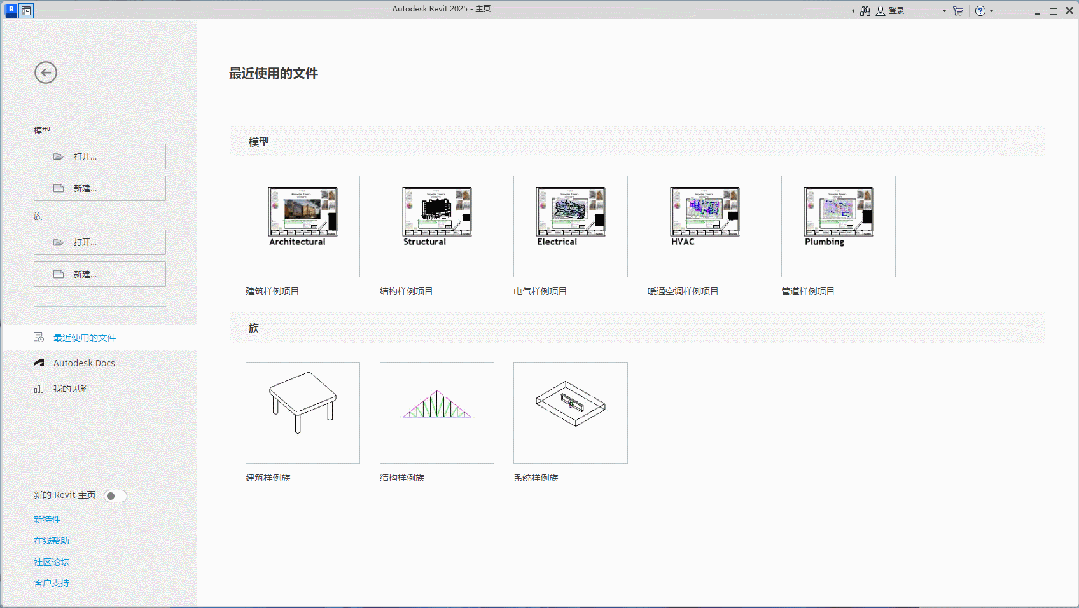Screen dimensions: 1079x608
Task: Click the insights bar chart icon
Action: pos(38,389)
